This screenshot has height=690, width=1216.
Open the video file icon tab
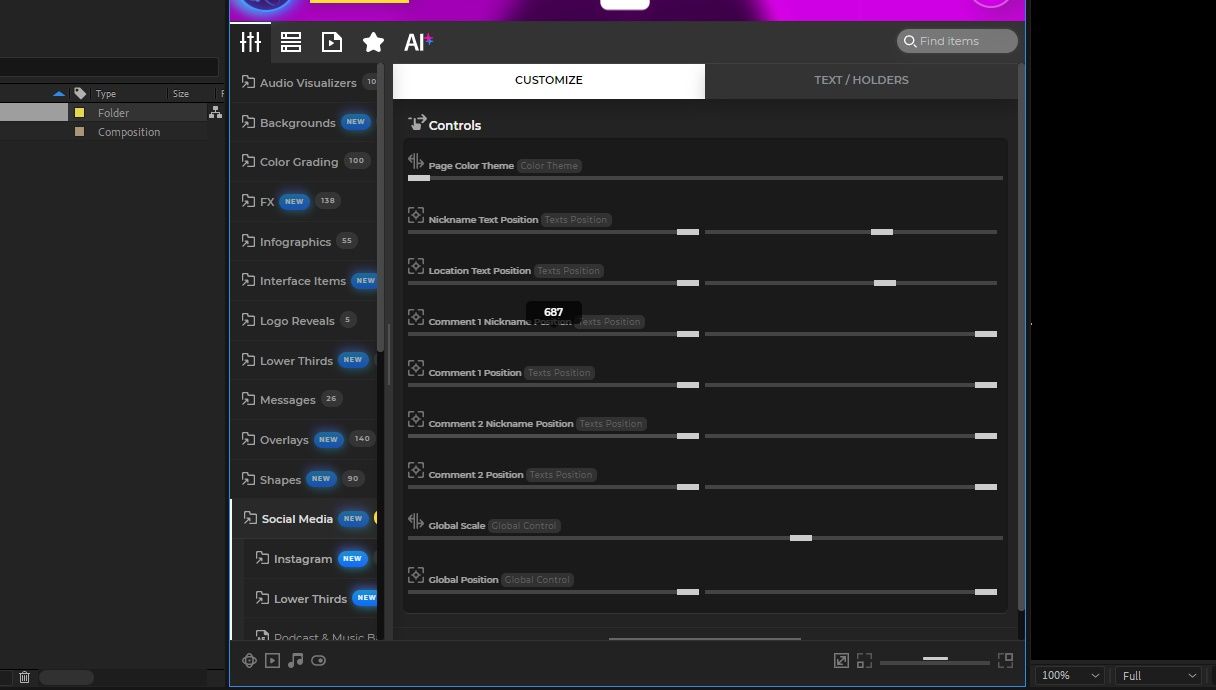pos(332,42)
